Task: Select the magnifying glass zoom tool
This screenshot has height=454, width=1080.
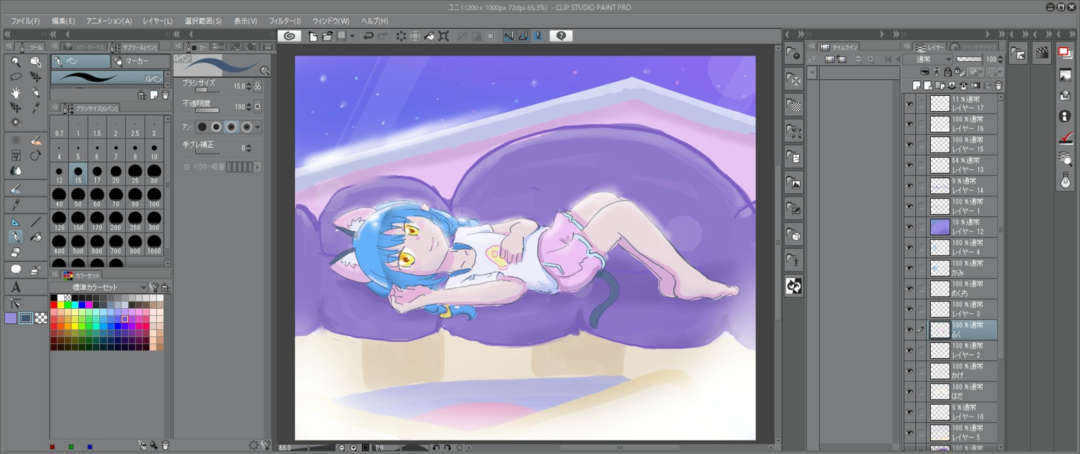Action: [x=16, y=61]
